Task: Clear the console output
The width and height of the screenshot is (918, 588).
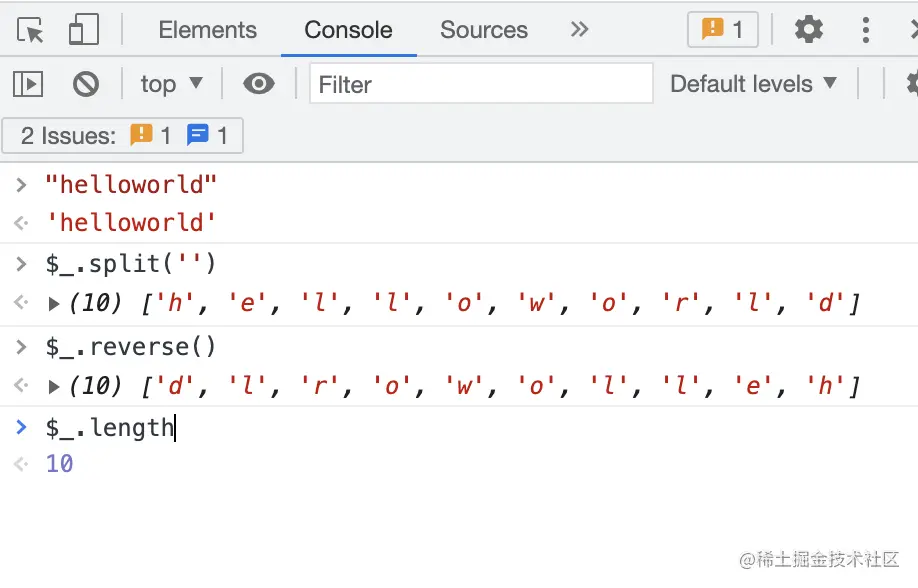Action: [86, 84]
